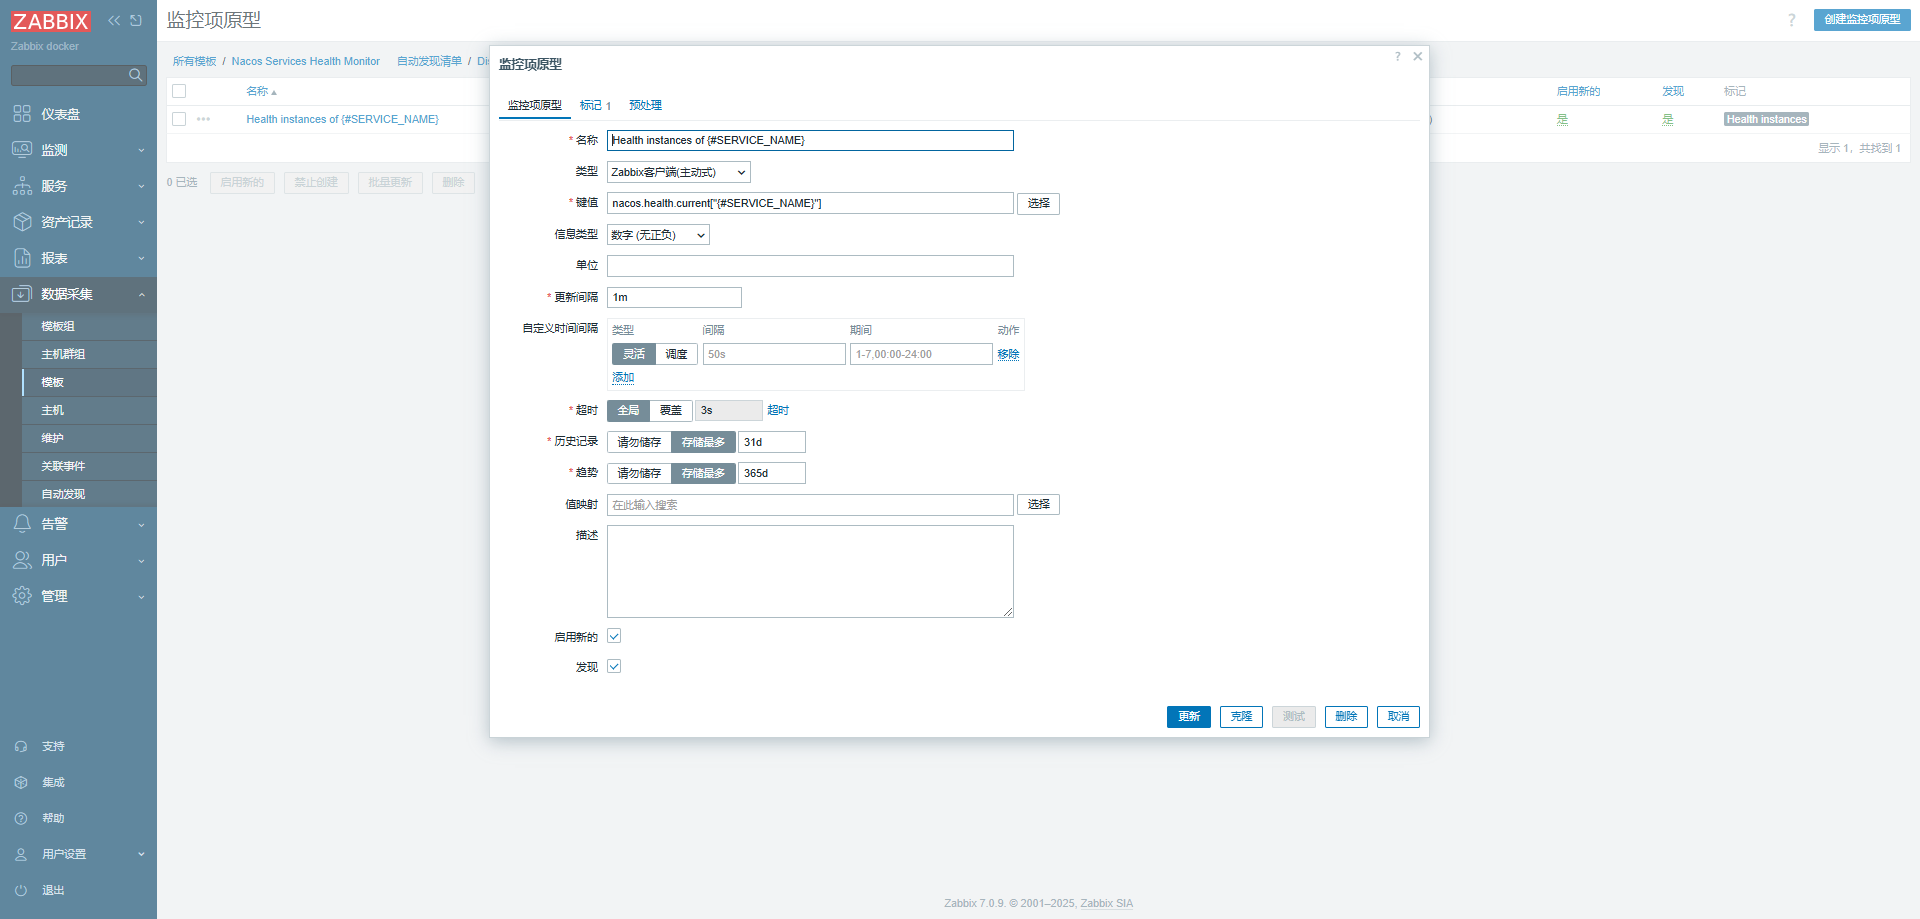This screenshot has height=919, width=1920.
Task: Click the 更新 button
Action: (x=1188, y=716)
